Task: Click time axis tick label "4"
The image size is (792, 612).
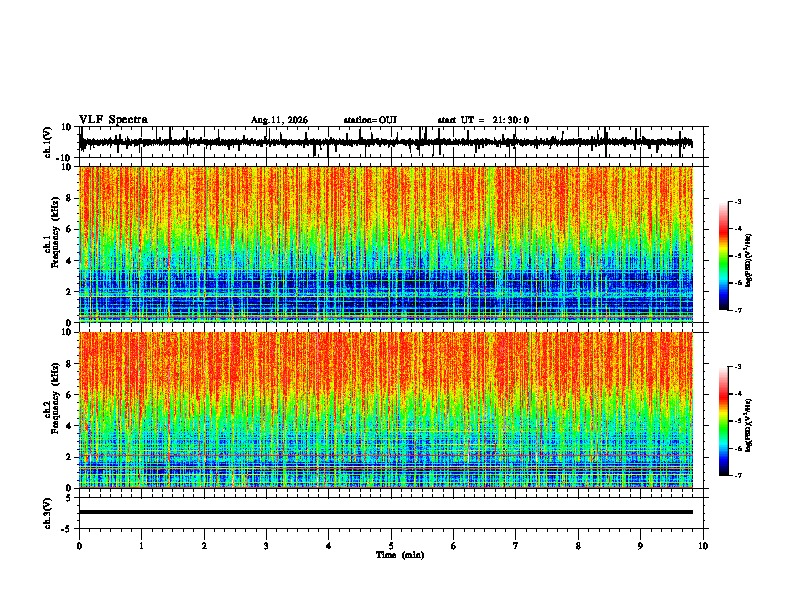Action: pyautogui.click(x=329, y=546)
